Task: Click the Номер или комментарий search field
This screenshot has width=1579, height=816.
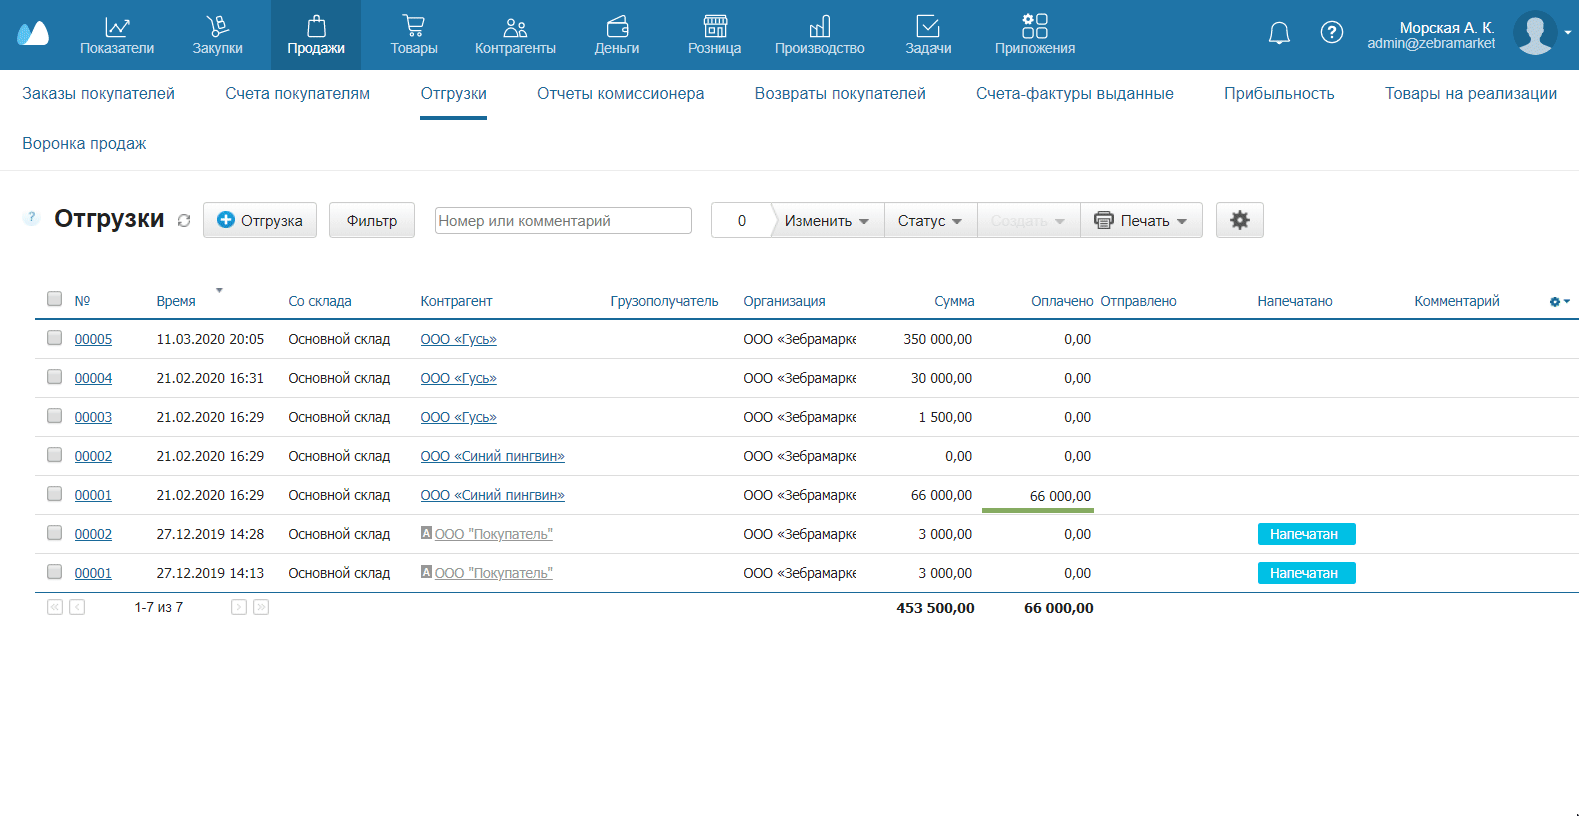Action: 562,221
